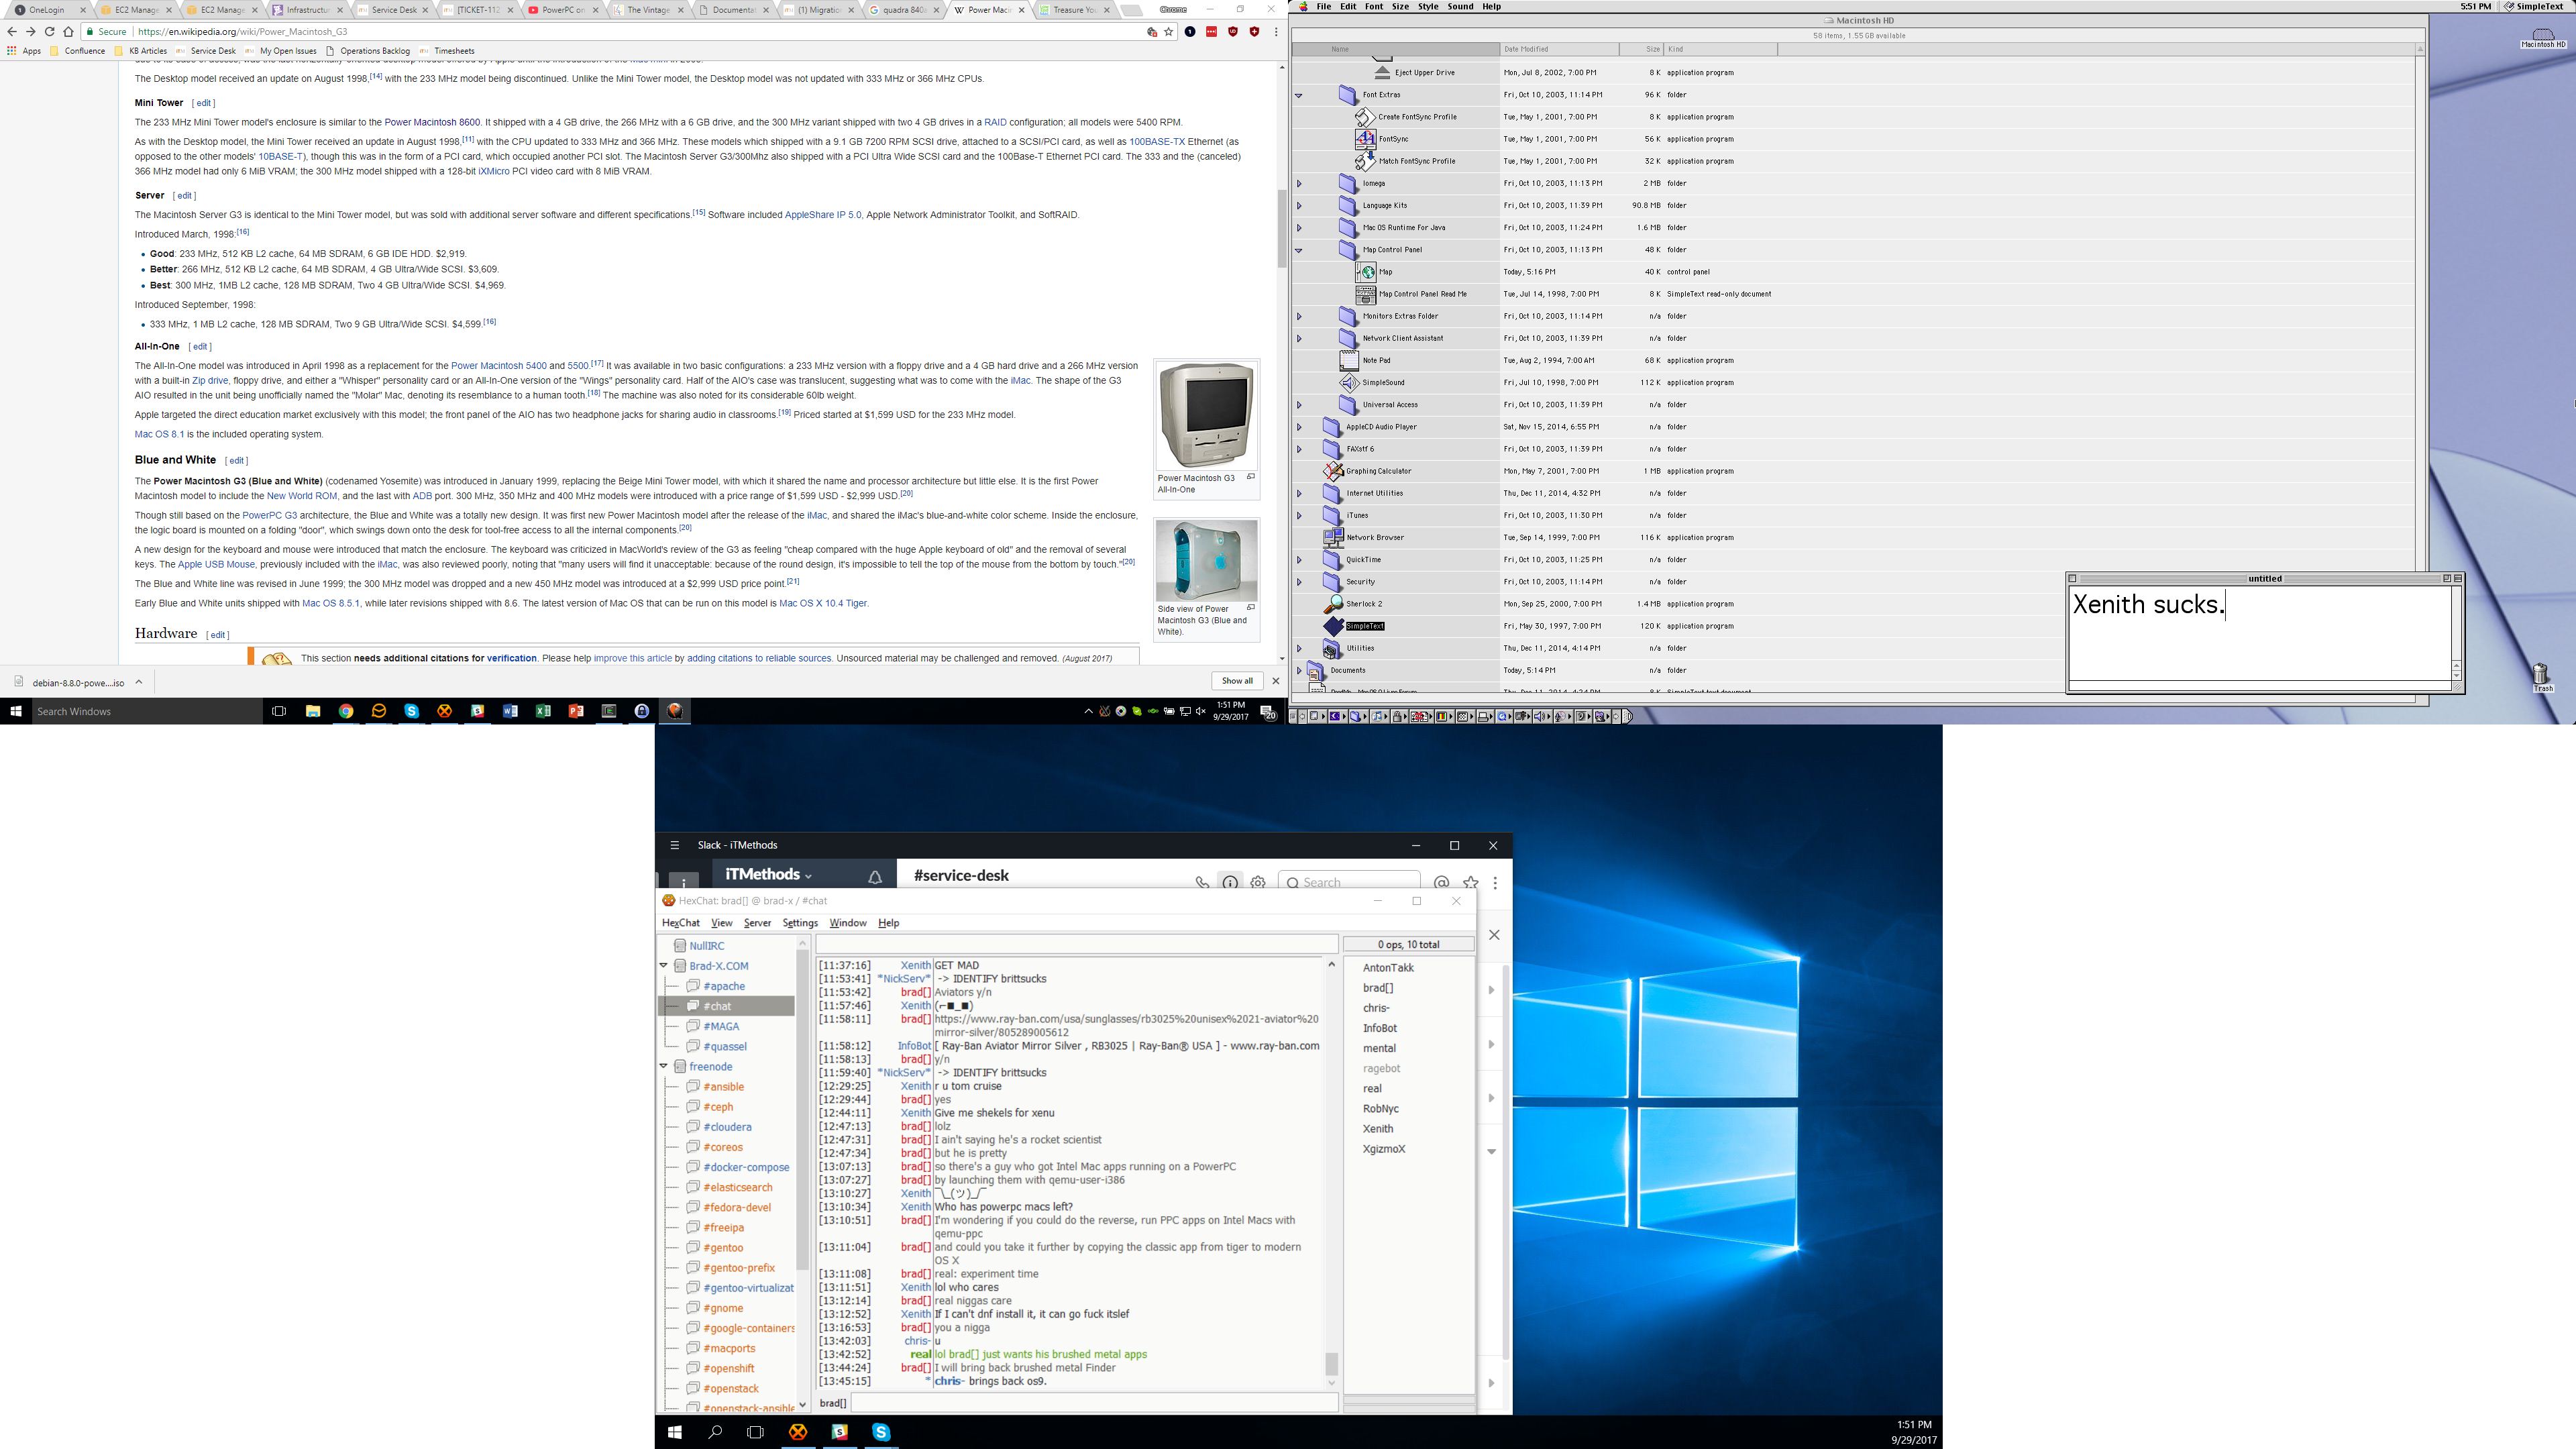Select the #ansible channel in HexChat
Image resolution: width=2576 pixels, height=1449 pixels.
pyautogui.click(x=723, y=1087)
